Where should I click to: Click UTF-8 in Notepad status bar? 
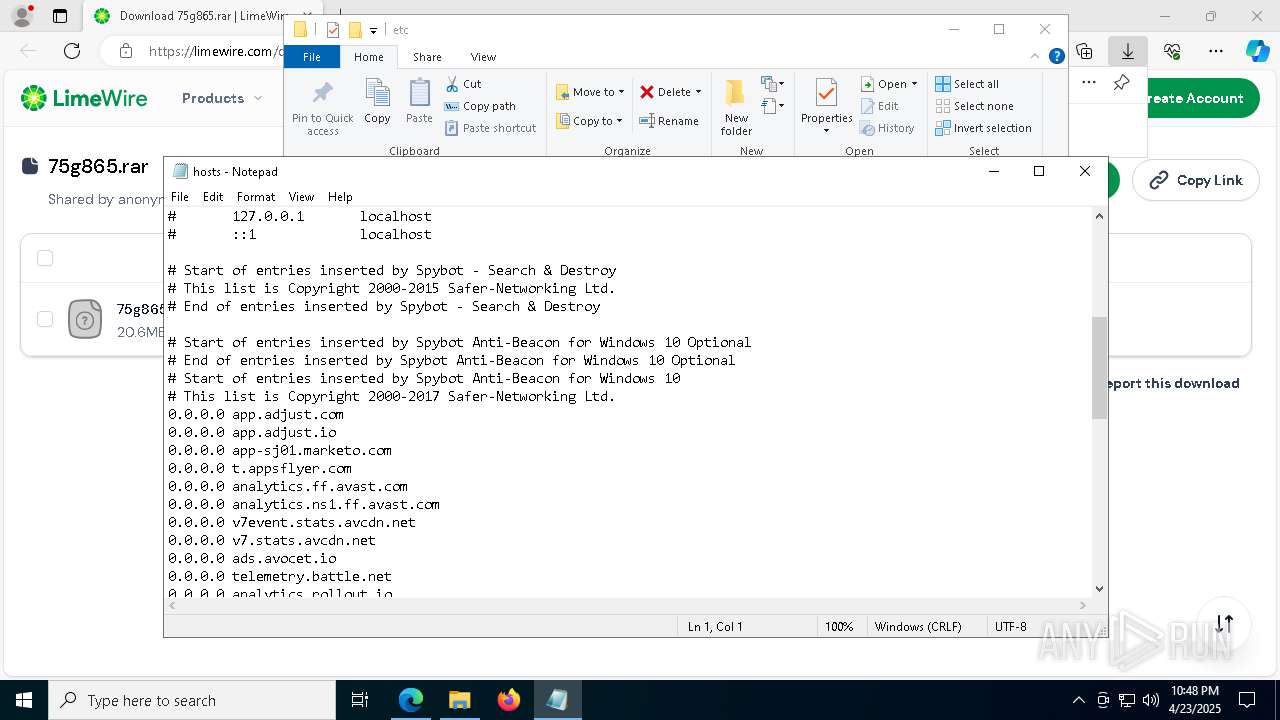click(1011, 626)
